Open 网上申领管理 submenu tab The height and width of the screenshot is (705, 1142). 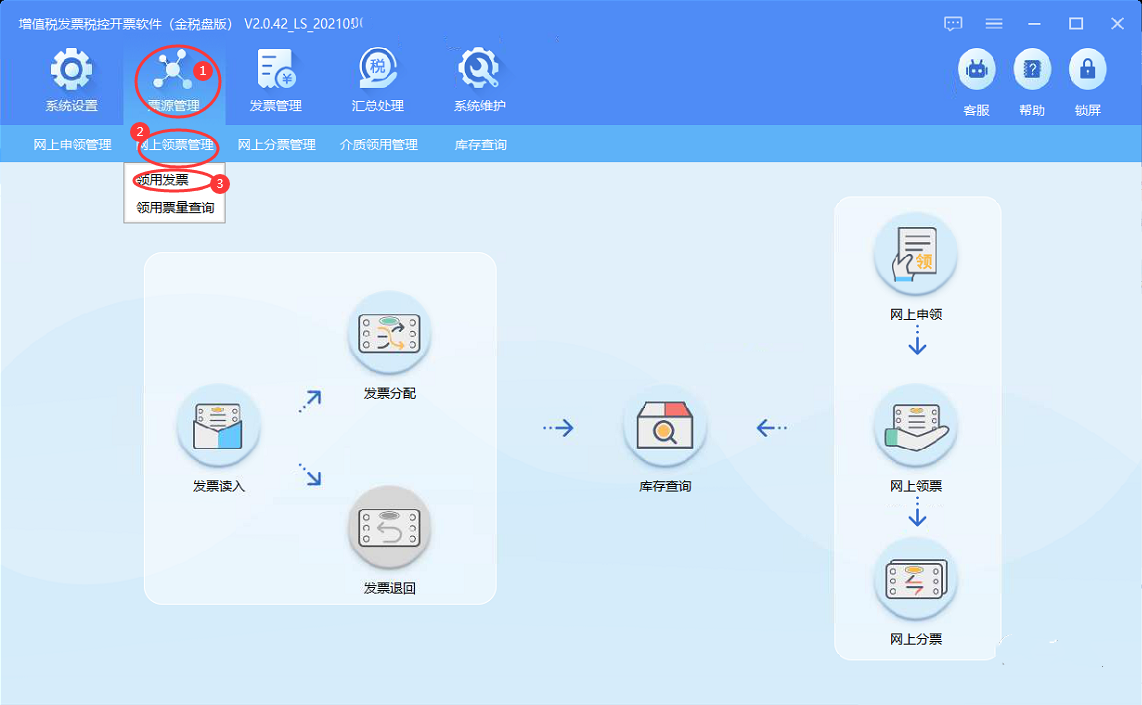point(72,145)
